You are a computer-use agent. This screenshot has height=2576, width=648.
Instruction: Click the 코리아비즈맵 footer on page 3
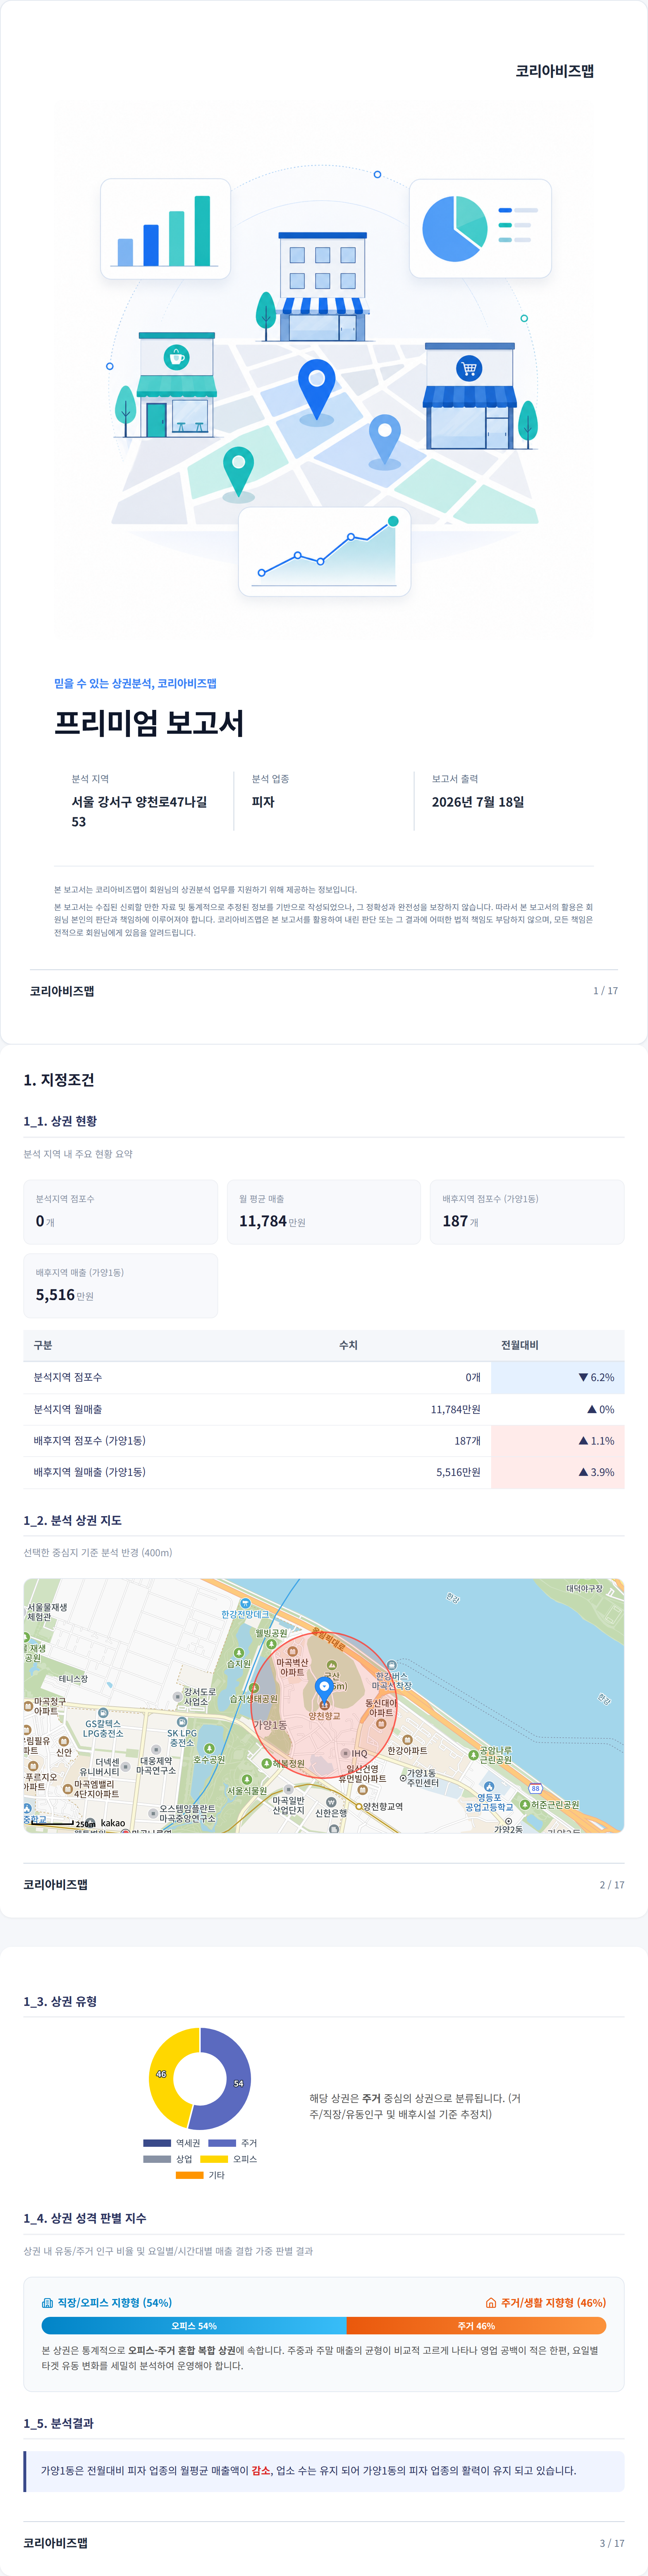(56, 2543)
